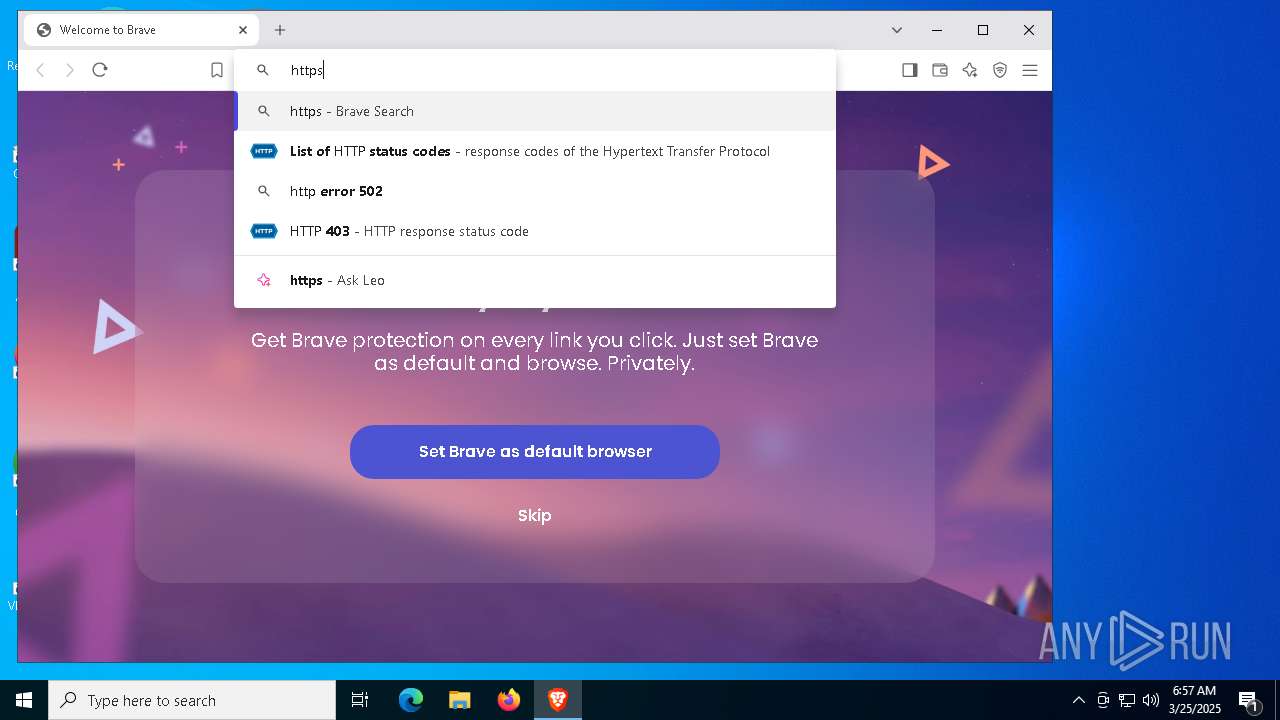Click the taskbar search box
The width and height of the screenshot is (1280, 720).
[x=192, y=700]
